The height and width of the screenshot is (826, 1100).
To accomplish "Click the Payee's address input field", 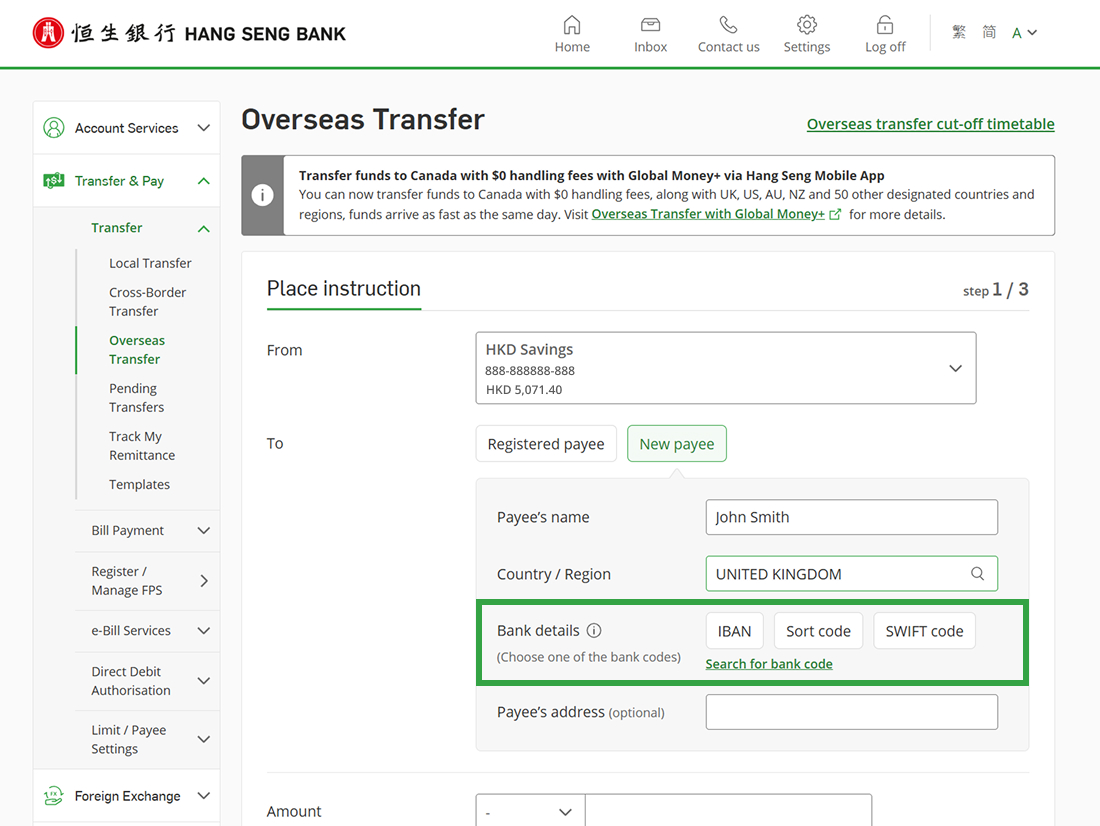I will point(851,711).
